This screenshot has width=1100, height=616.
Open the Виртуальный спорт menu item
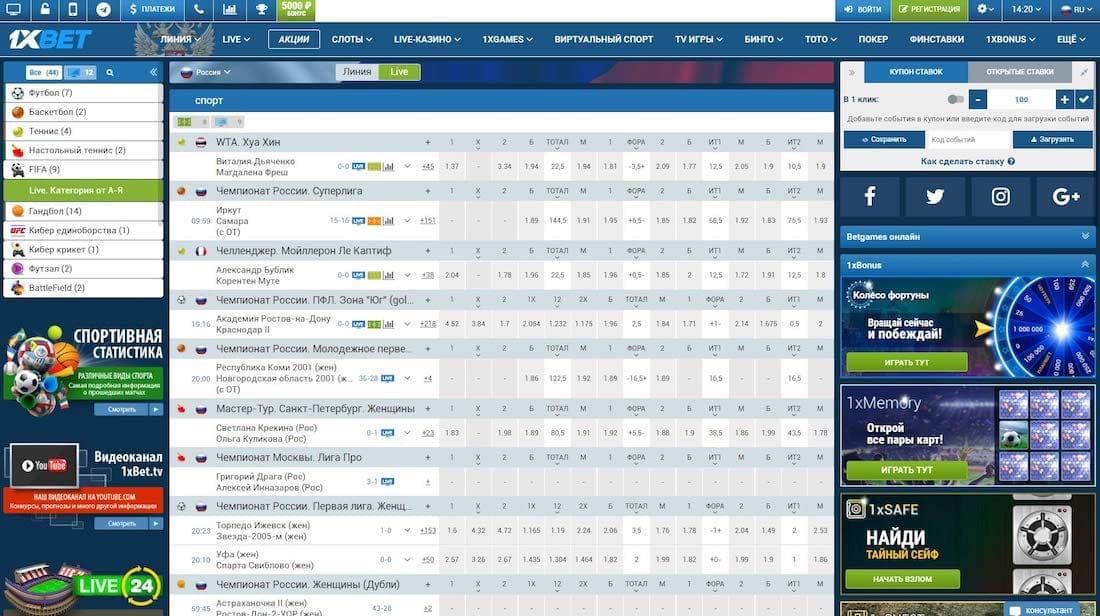tap(603, 39)
